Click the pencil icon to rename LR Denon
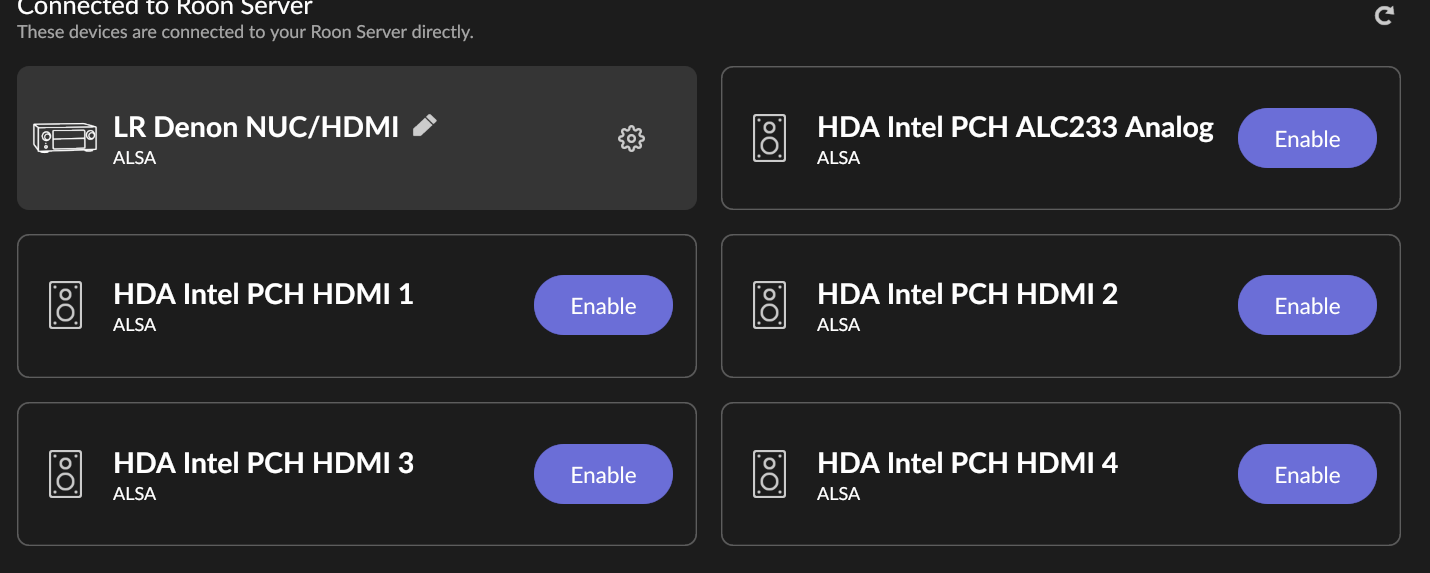Viewport: 1430px width, 573px height. [425, 125]
